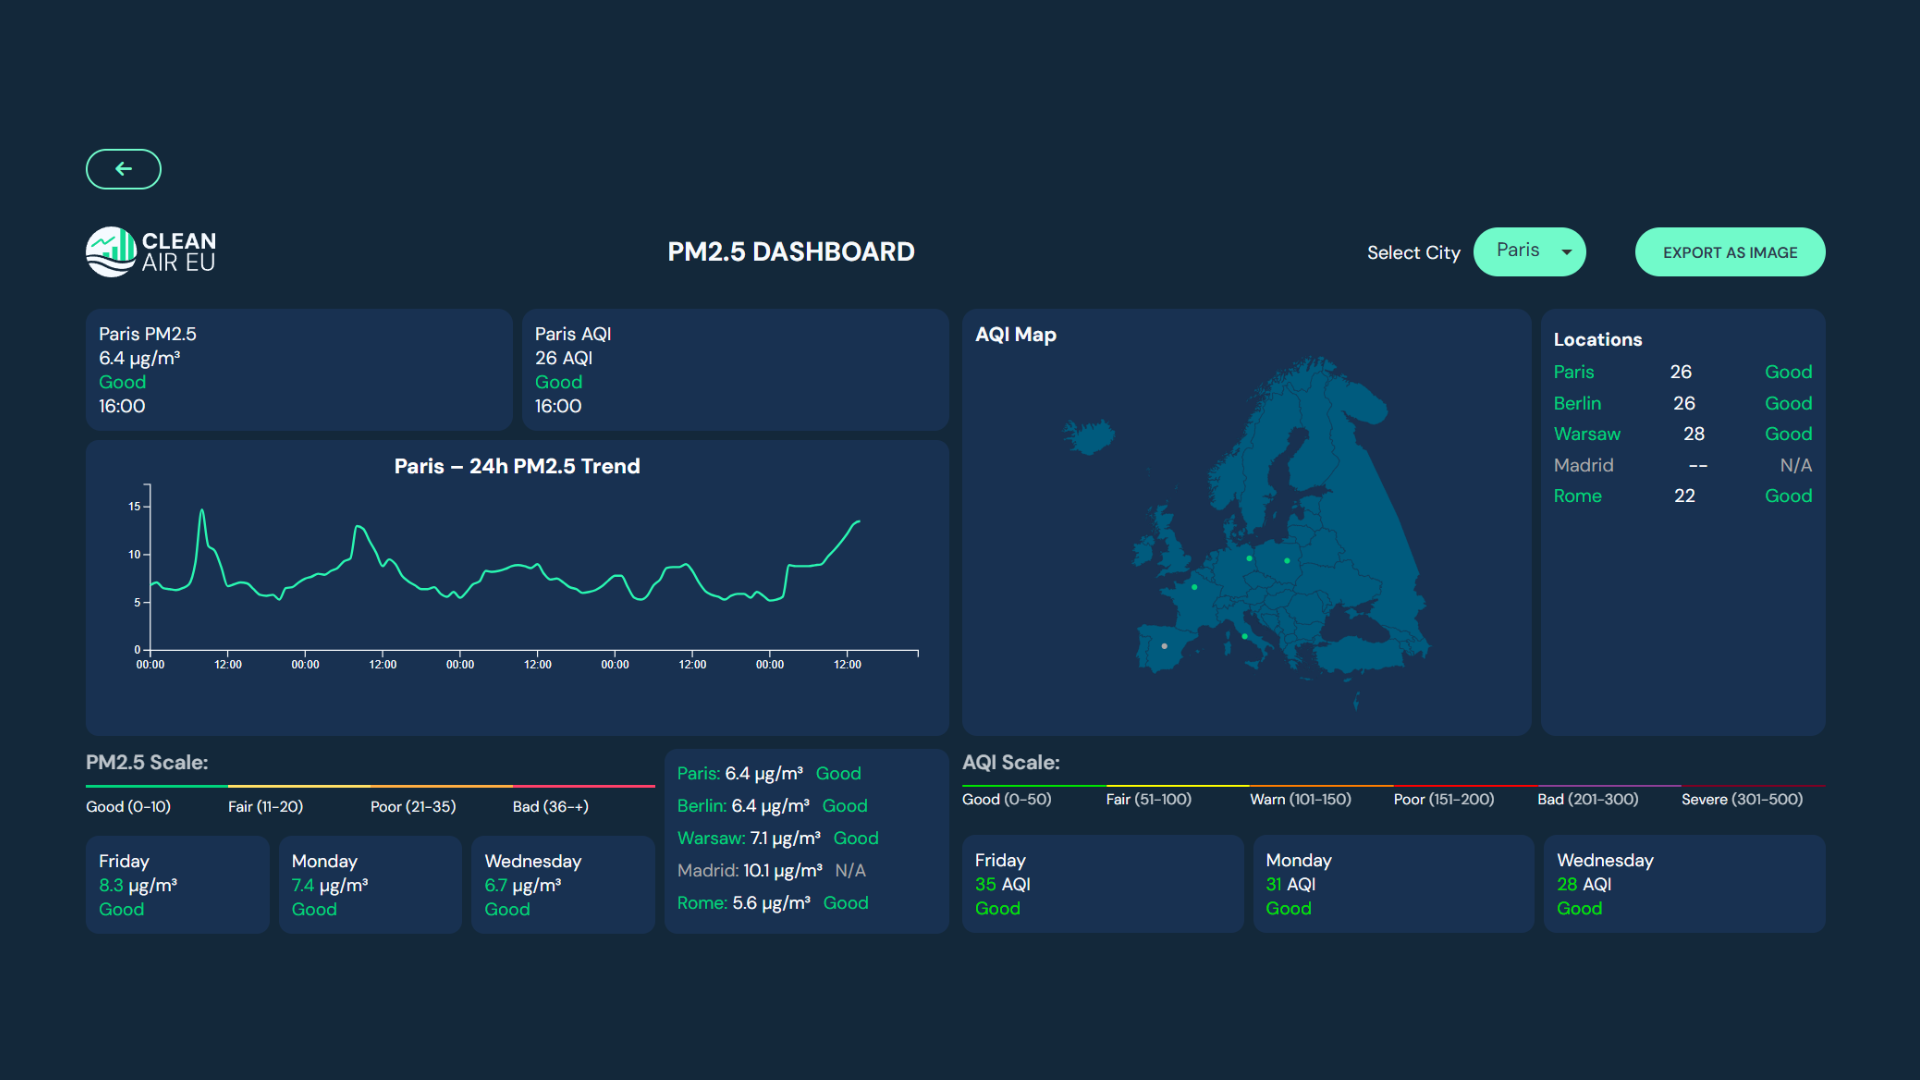Viewport: 1920px width, 1080px height.
Task: Click the Paris dot on AQI map
Action: click(1194, 587)
